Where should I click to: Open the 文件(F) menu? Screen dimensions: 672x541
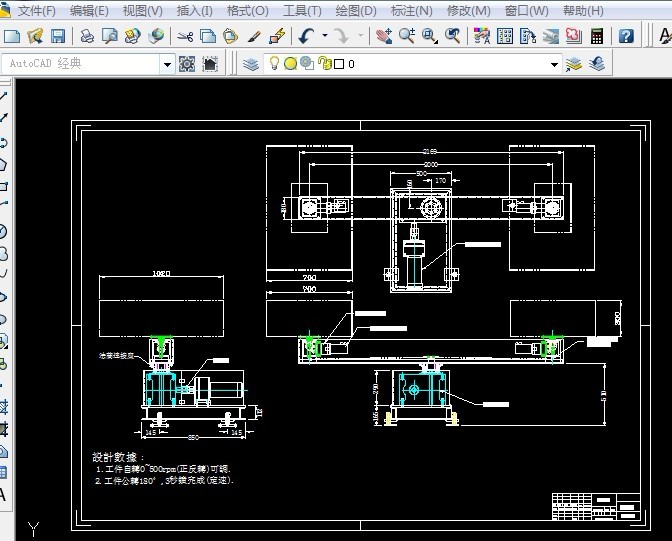37,11
